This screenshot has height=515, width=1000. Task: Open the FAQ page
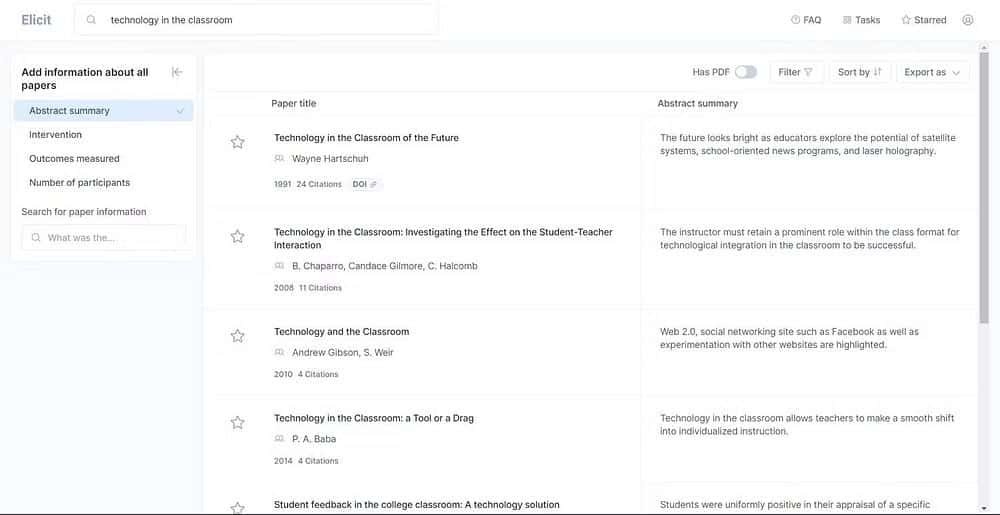(x=805, y=20)
